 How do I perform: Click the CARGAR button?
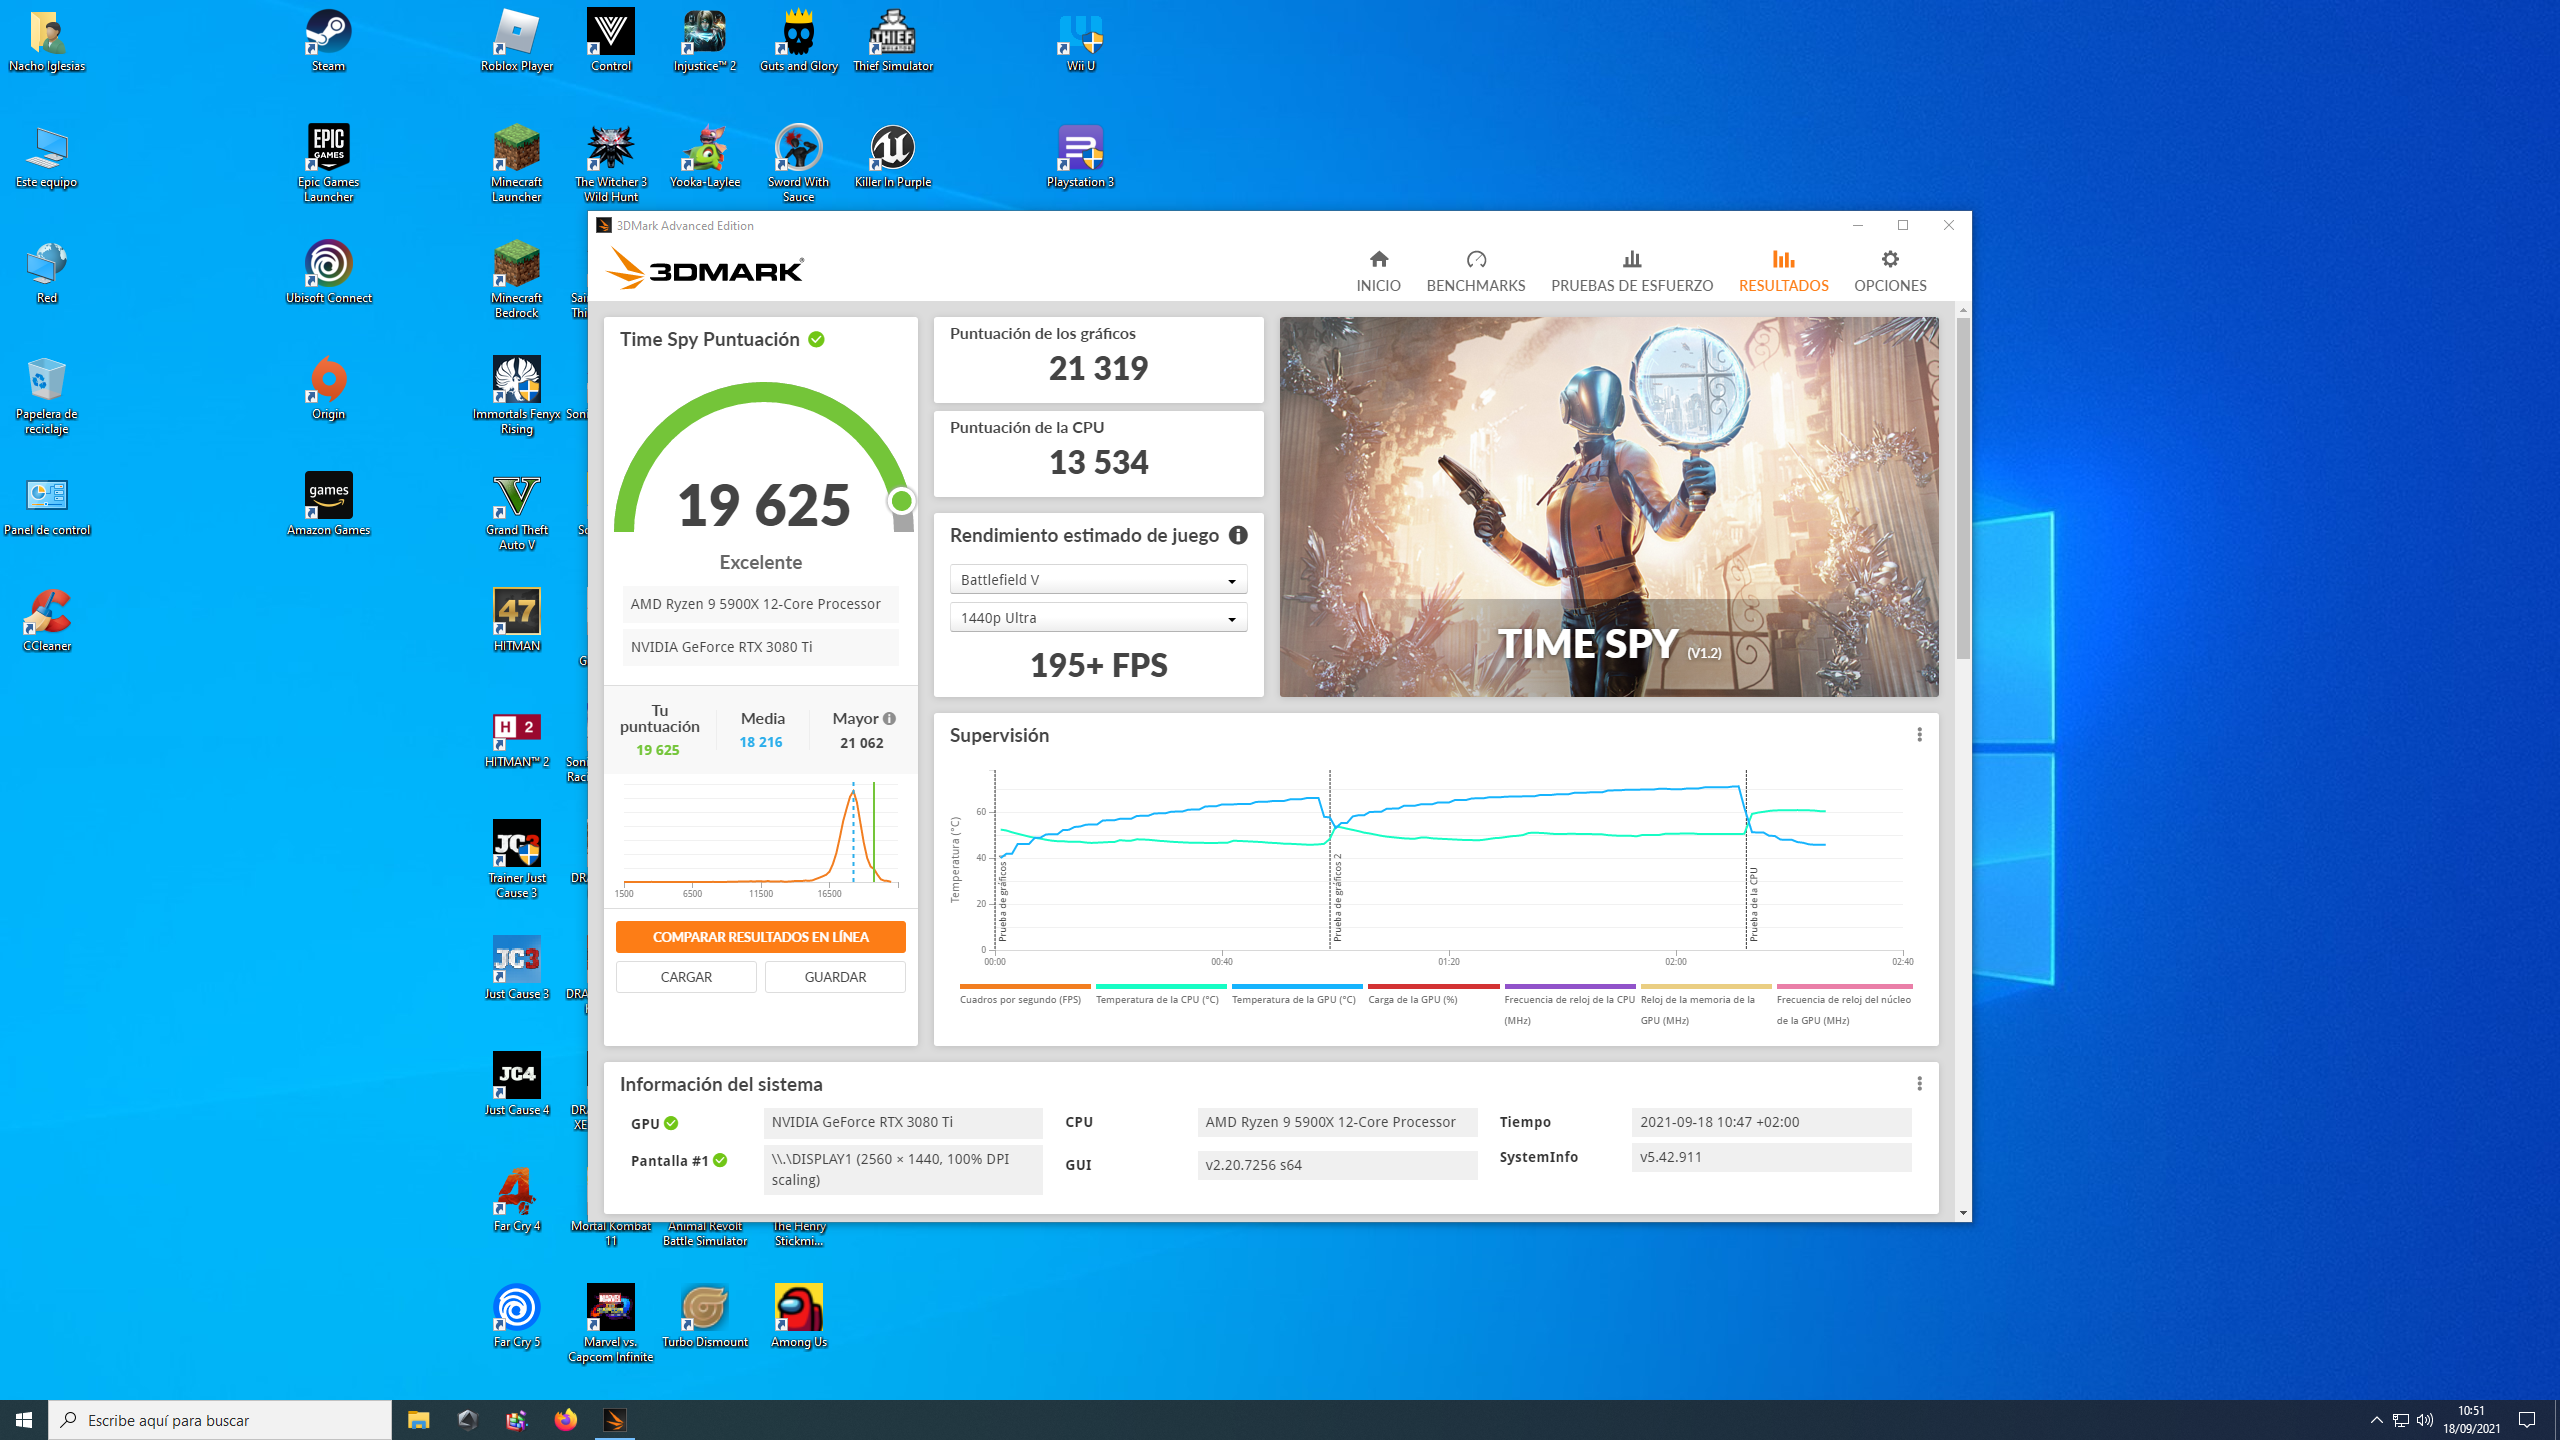(686, 977)
